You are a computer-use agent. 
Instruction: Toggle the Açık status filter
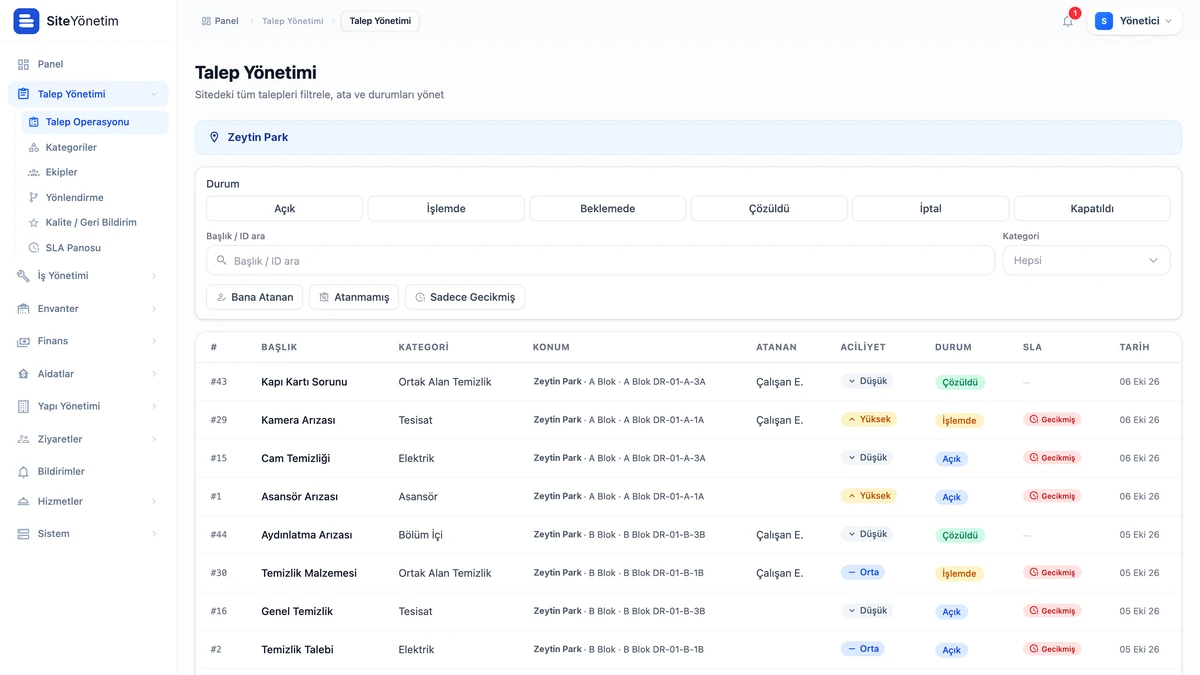point(285,209)
